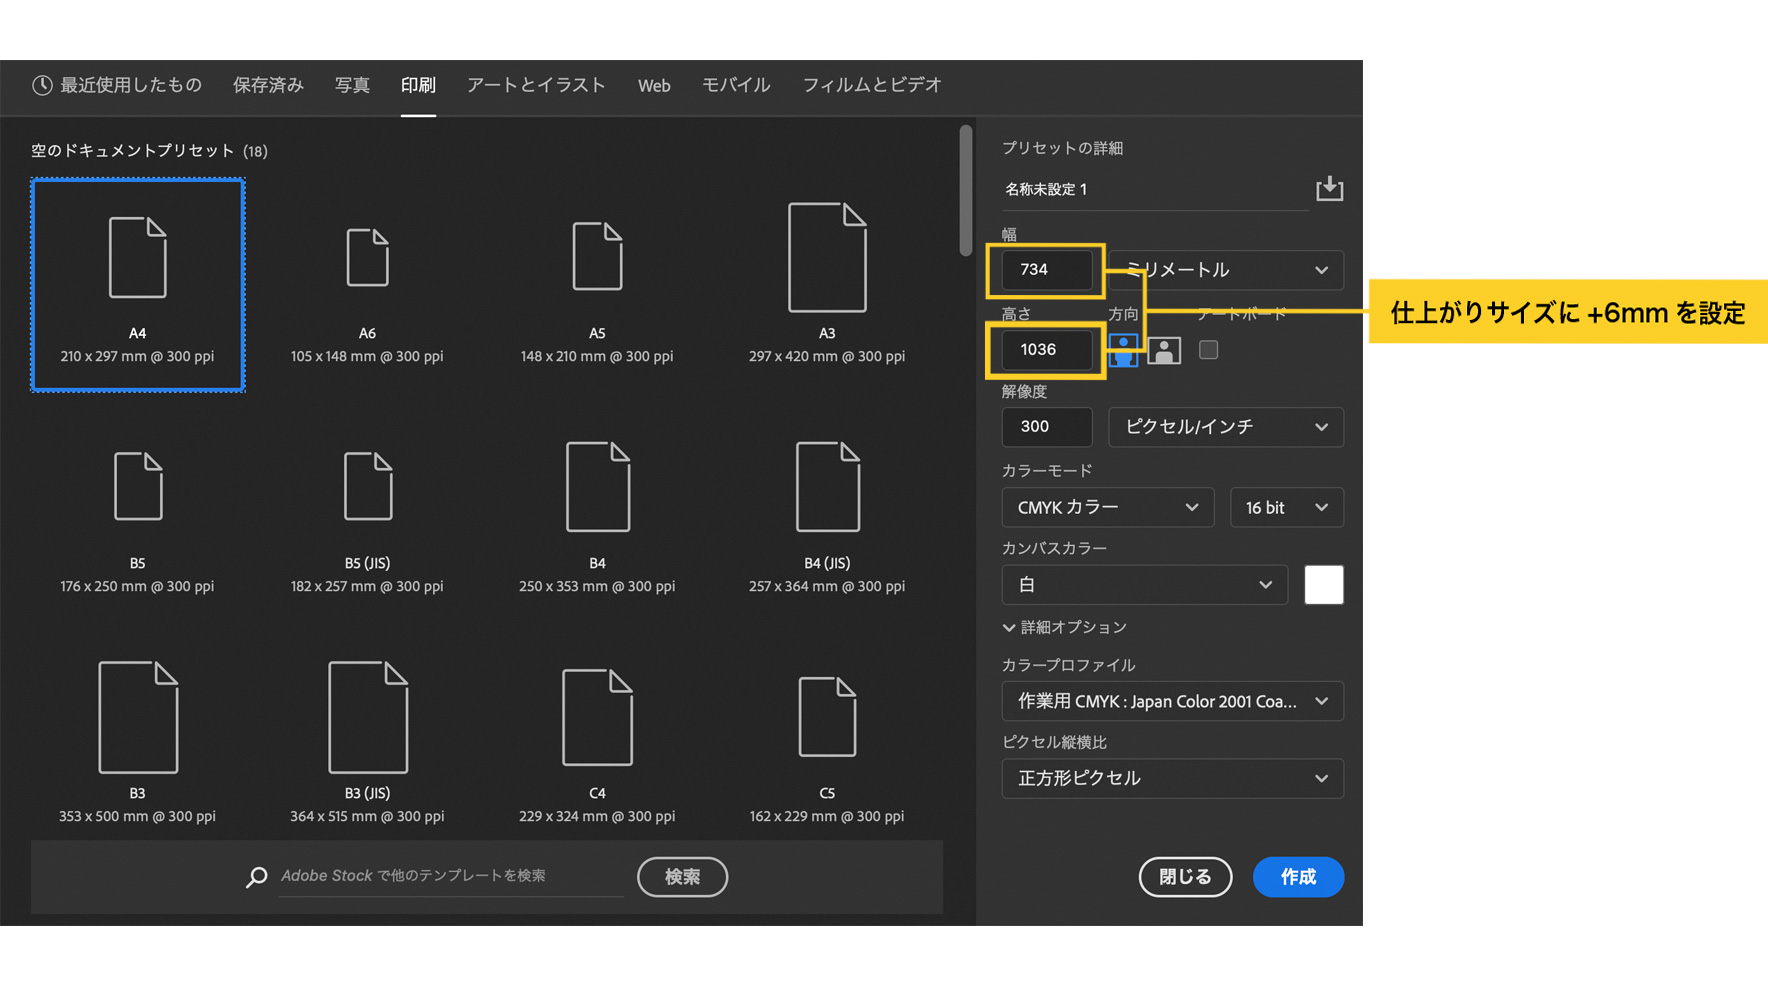Select the A5 document preset icon
Screen dimensions: 1768x1000
coord(597,257)
